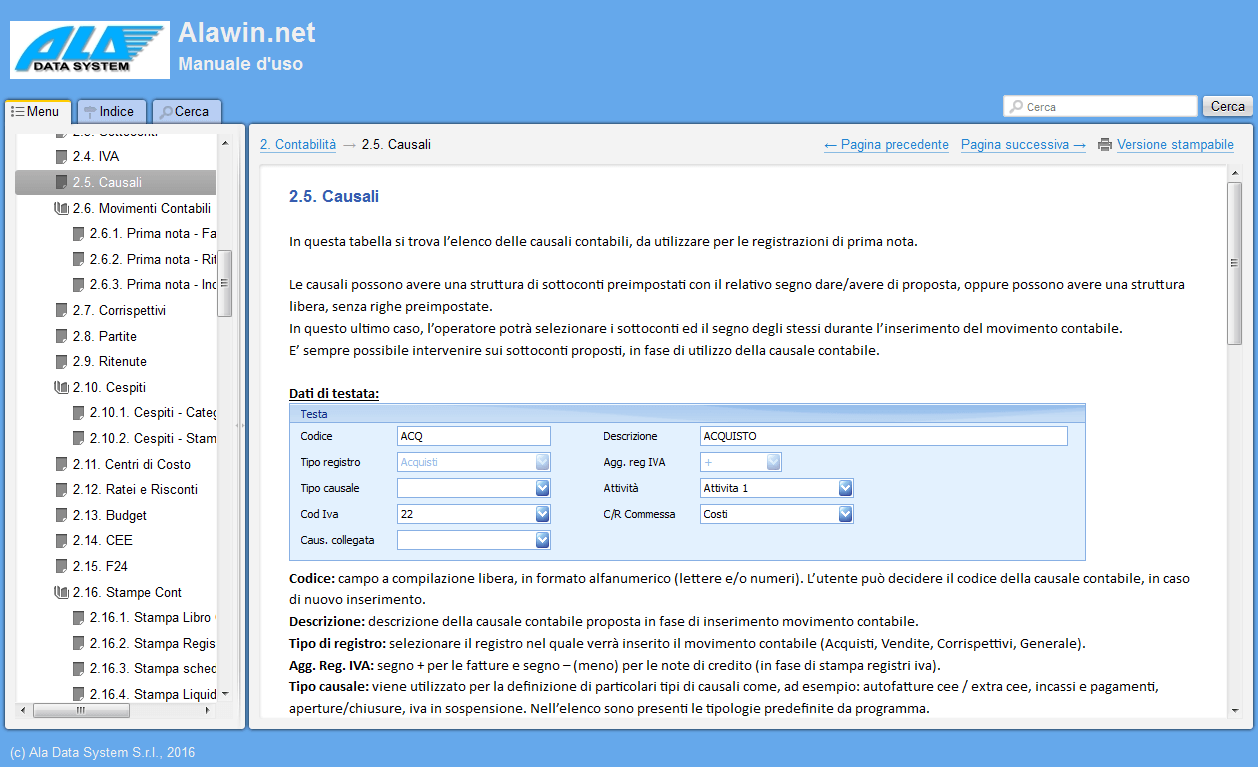Select the 2.5. Causali tree item
This screenshot has width=1258, height=767.
click(115, 182)
